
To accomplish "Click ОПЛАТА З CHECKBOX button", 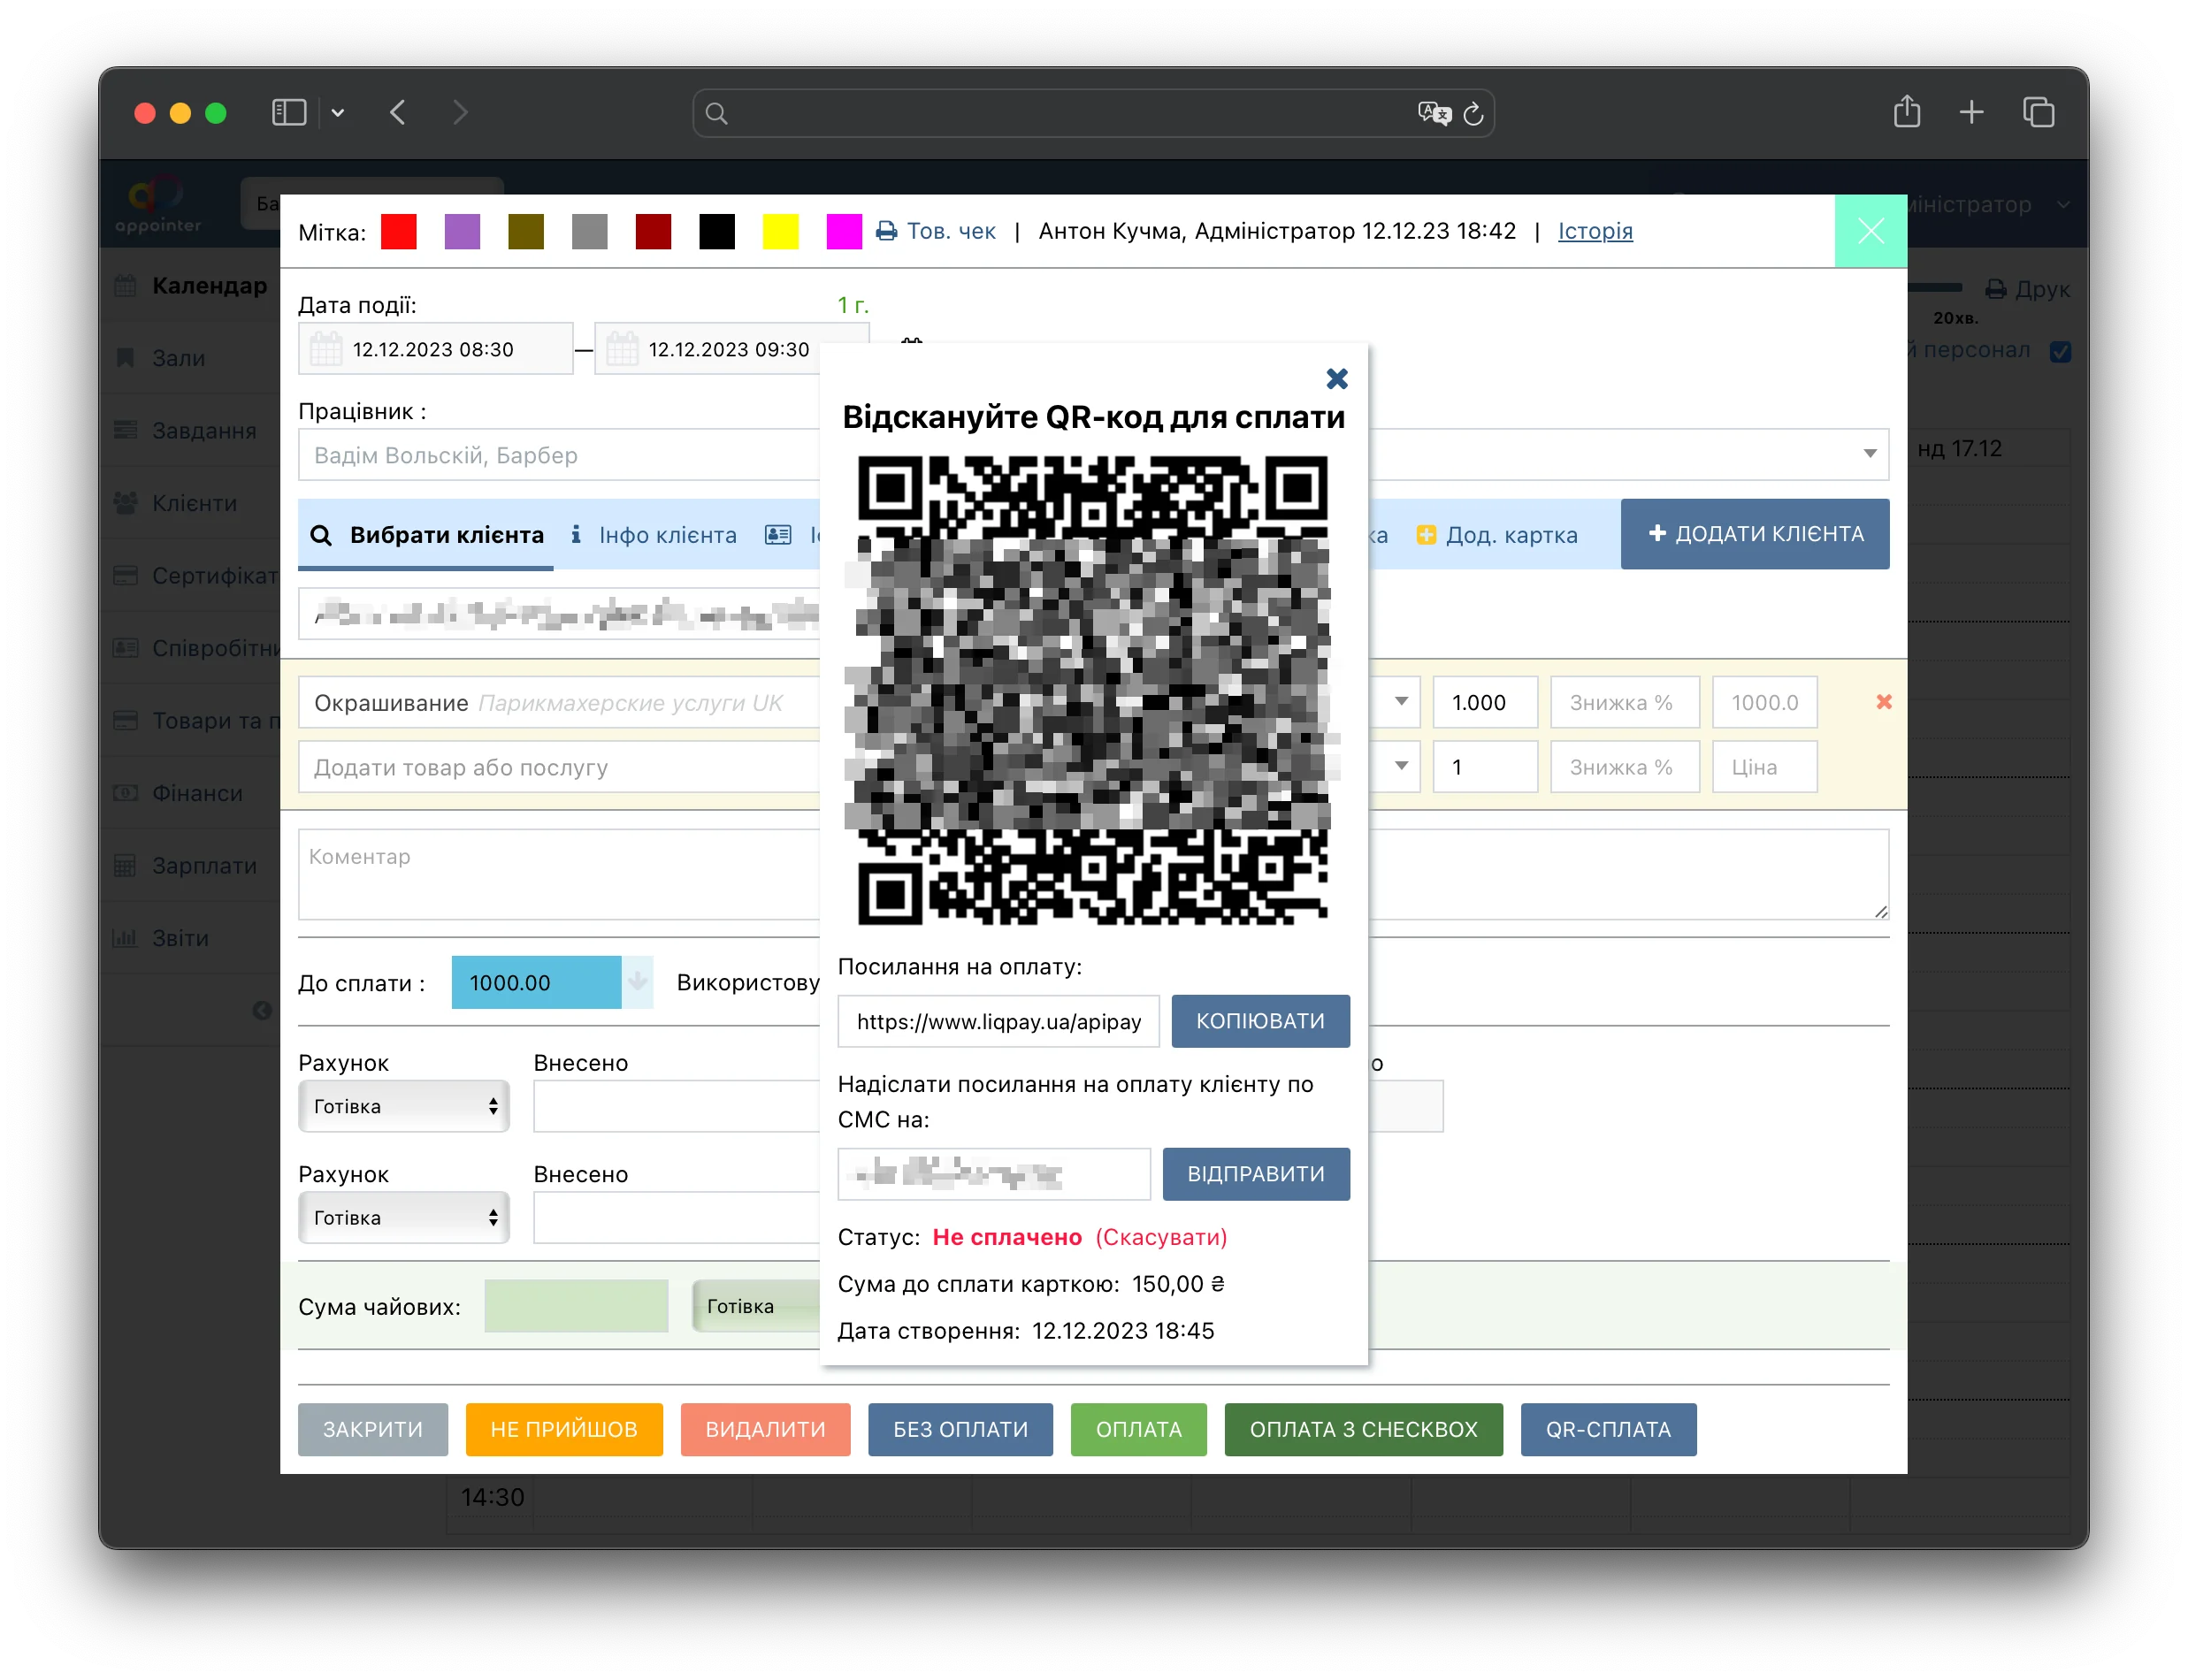I will pos(1363,1429).
